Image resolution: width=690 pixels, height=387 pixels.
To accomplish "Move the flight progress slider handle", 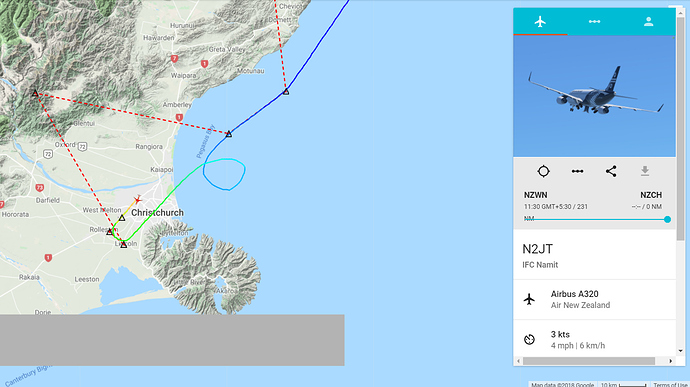I will (x=667, y=219).
